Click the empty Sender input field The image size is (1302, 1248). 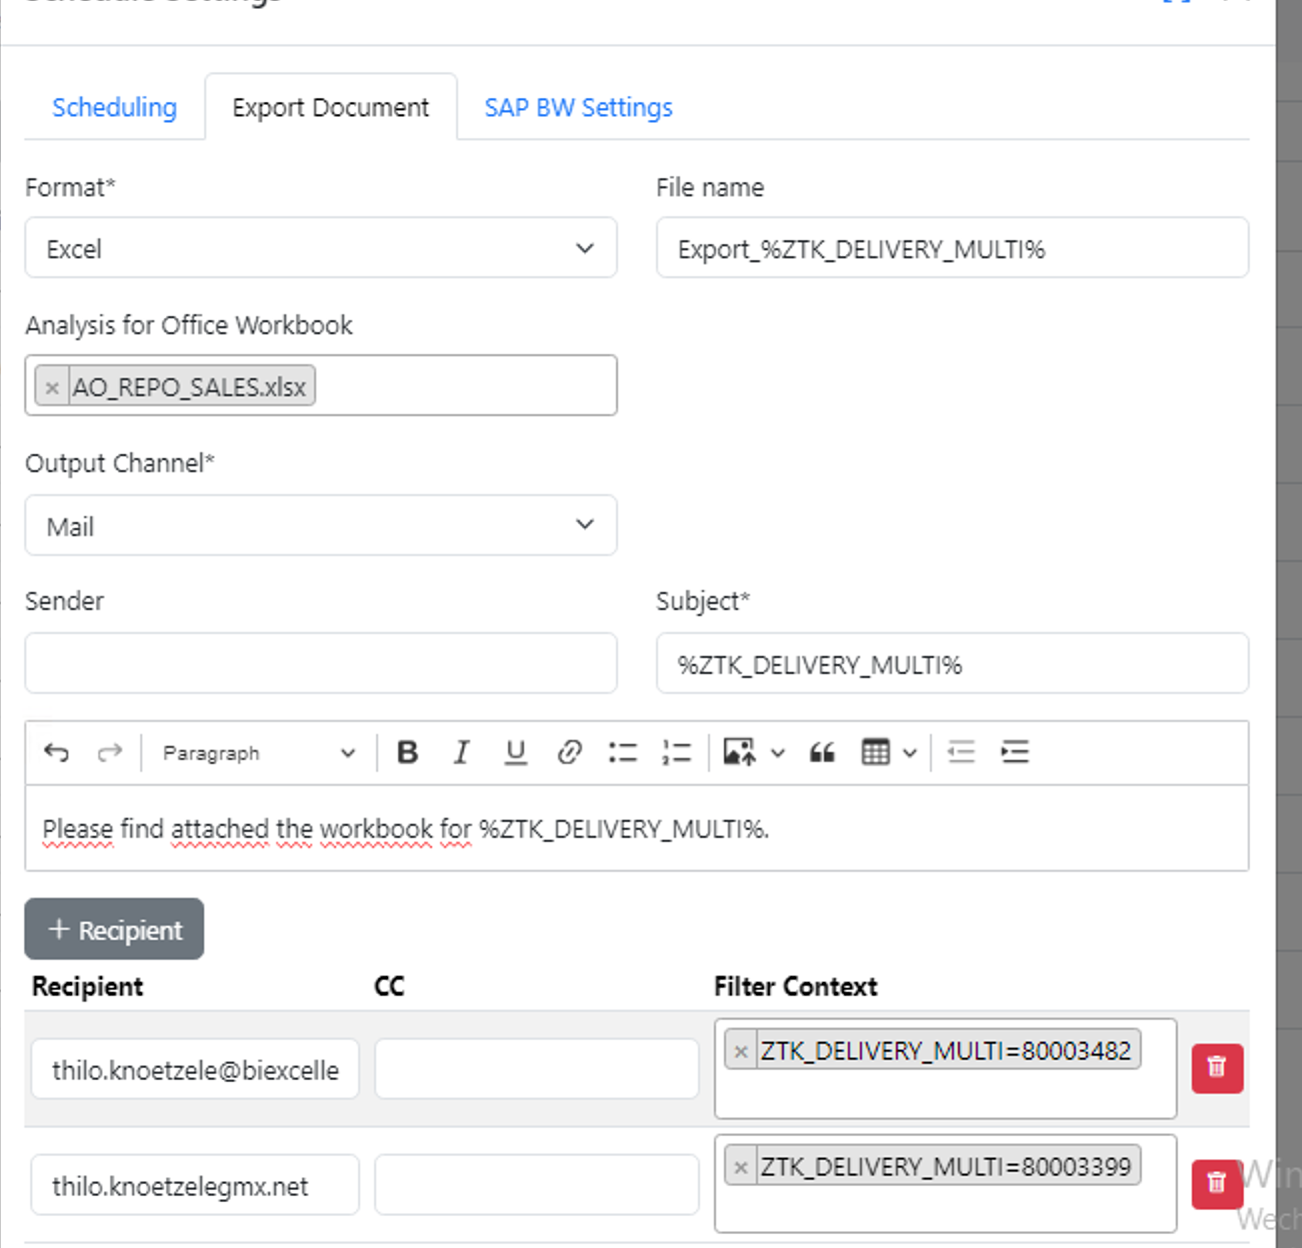[321, 663]
